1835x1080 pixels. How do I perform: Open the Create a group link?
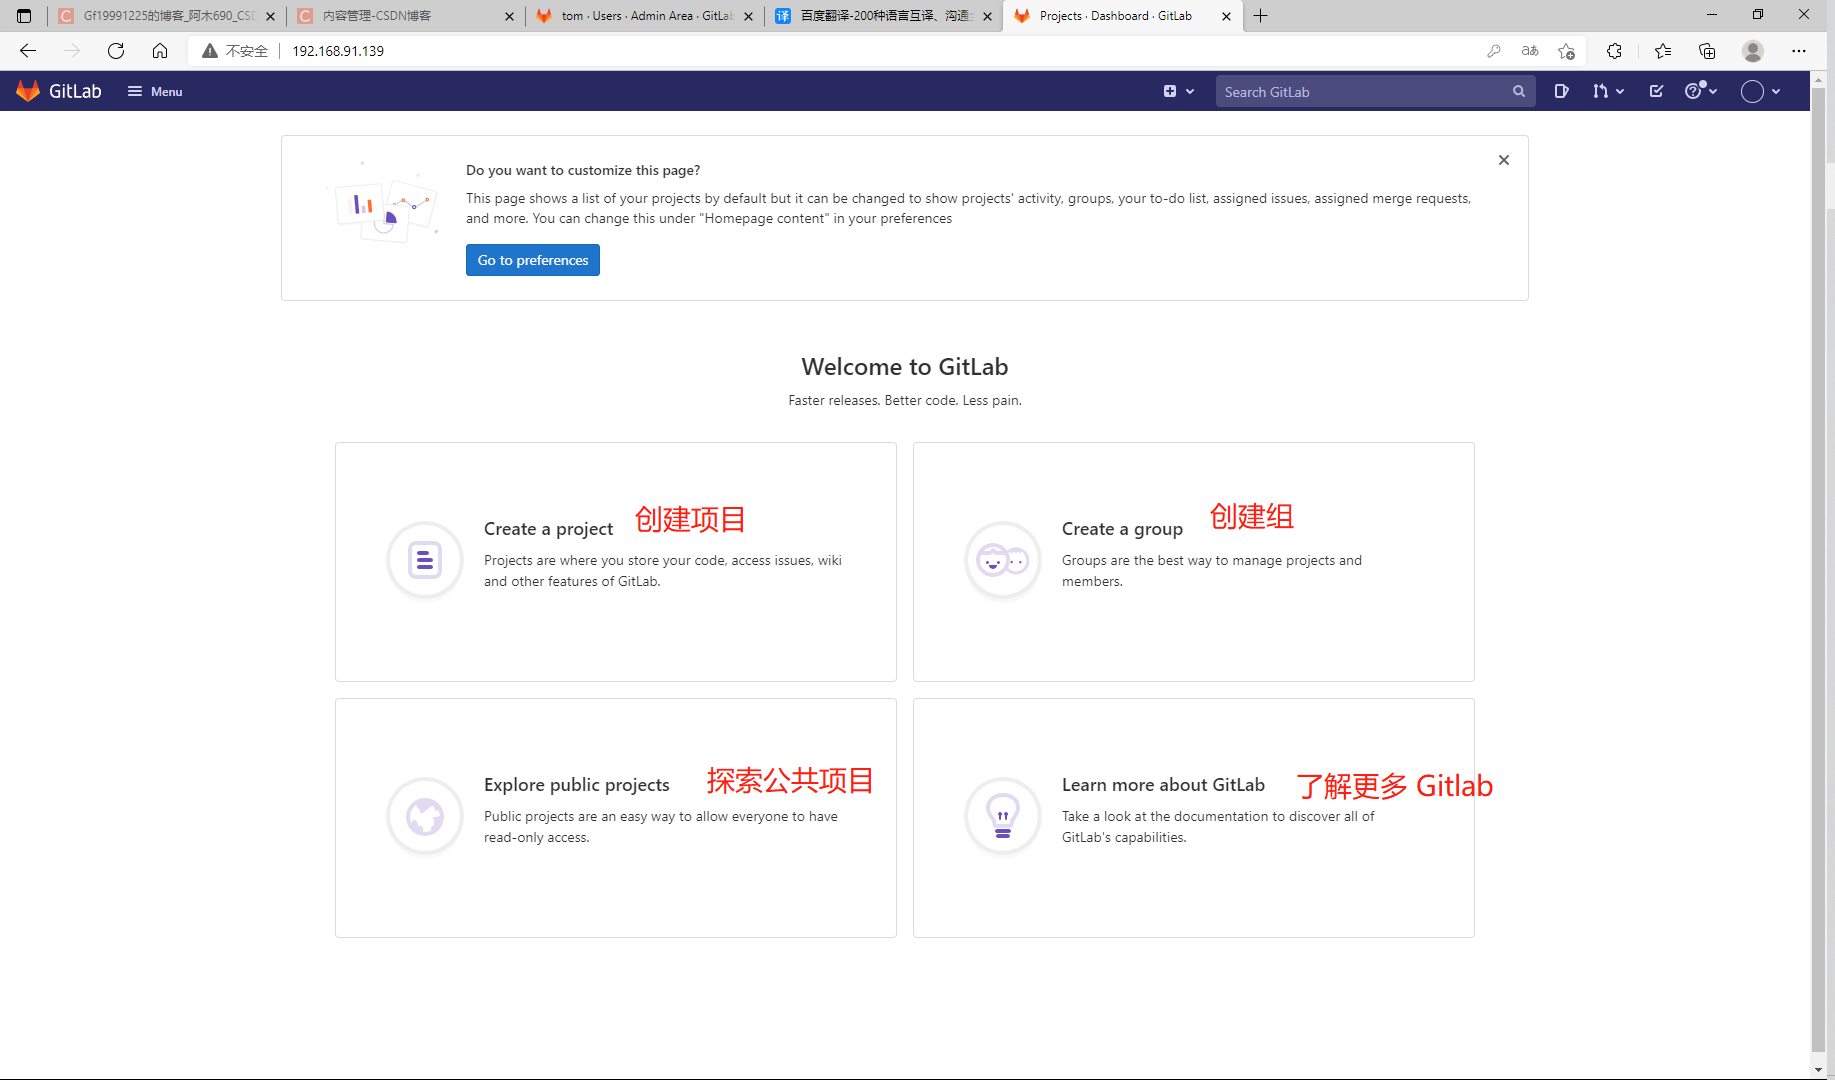1122,529
